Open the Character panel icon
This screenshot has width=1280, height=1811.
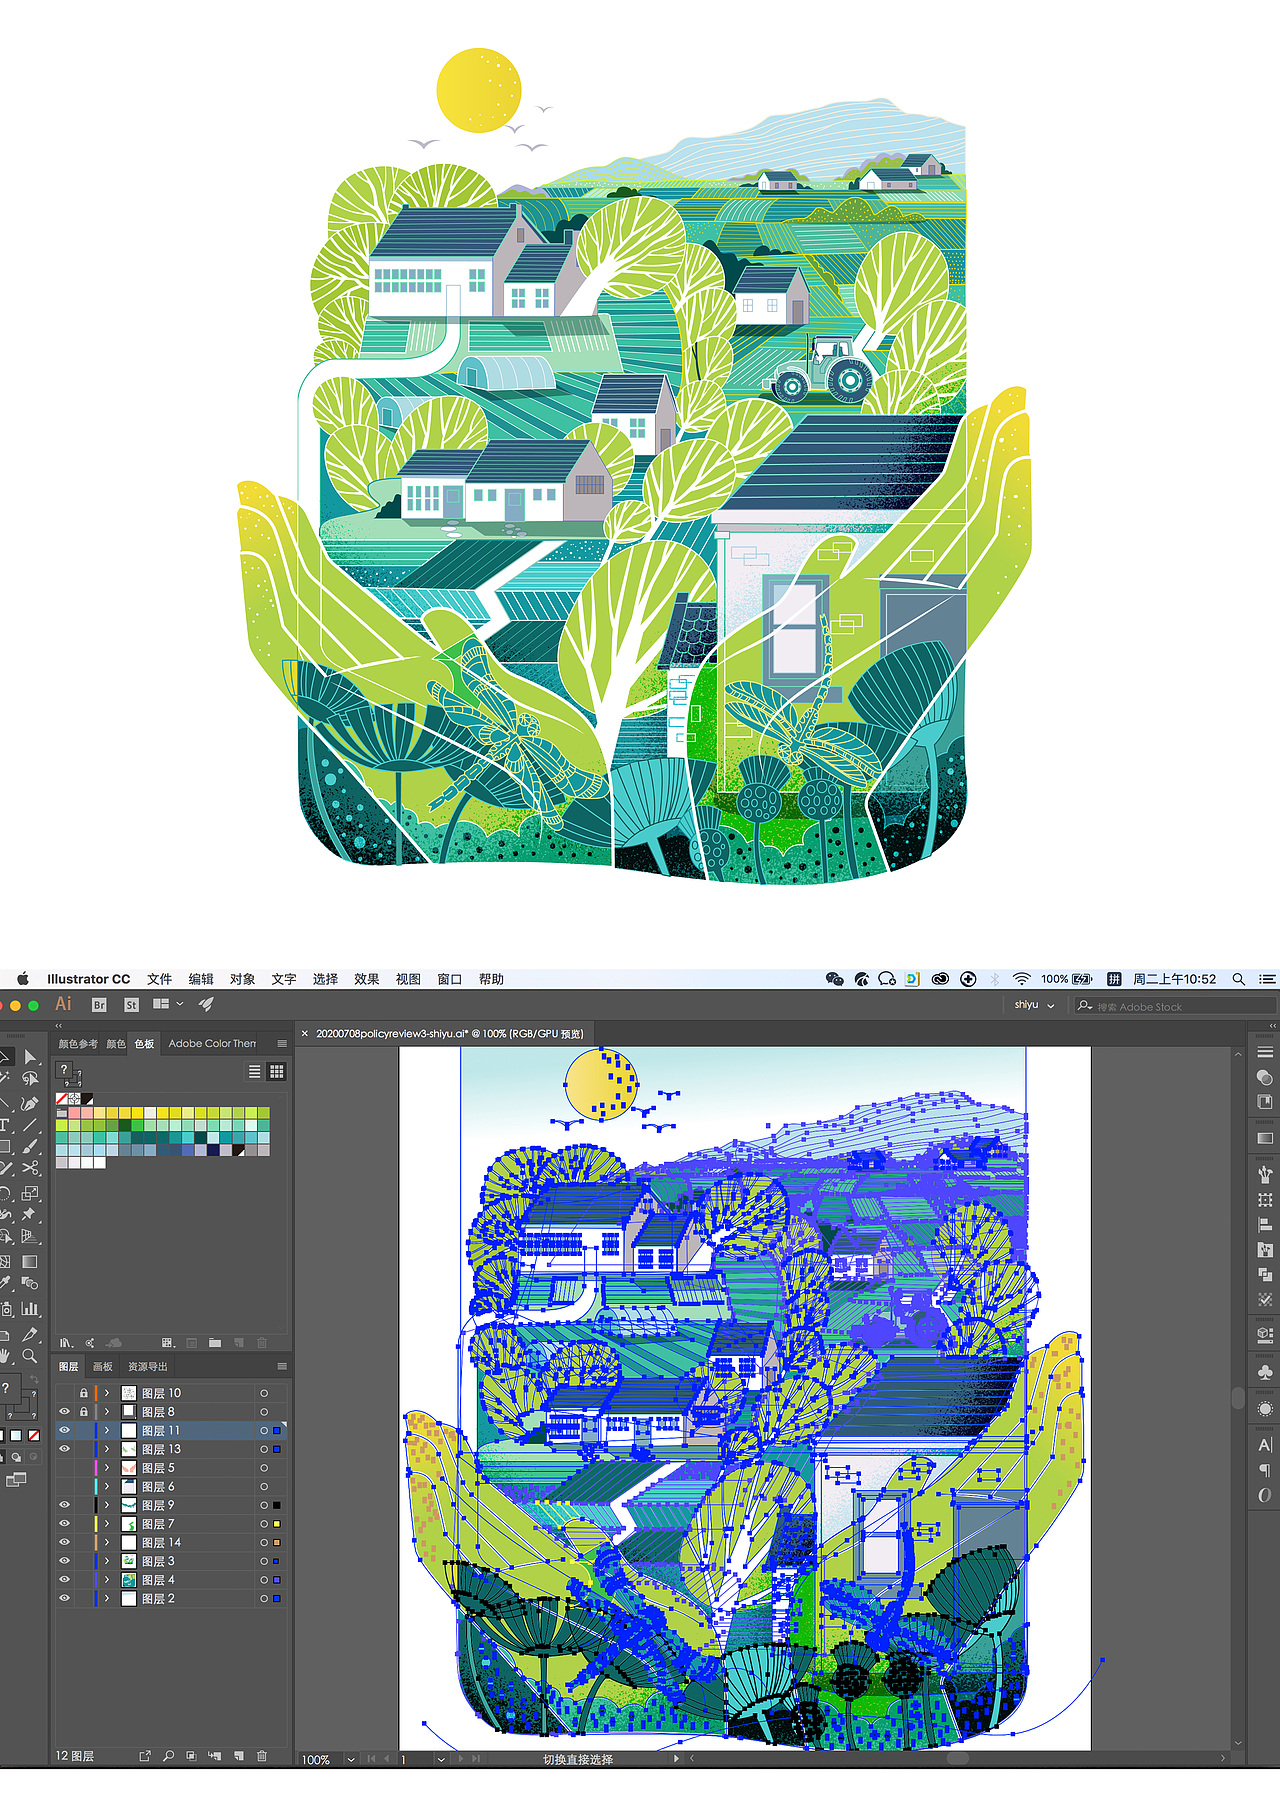coord(1265,1445)
